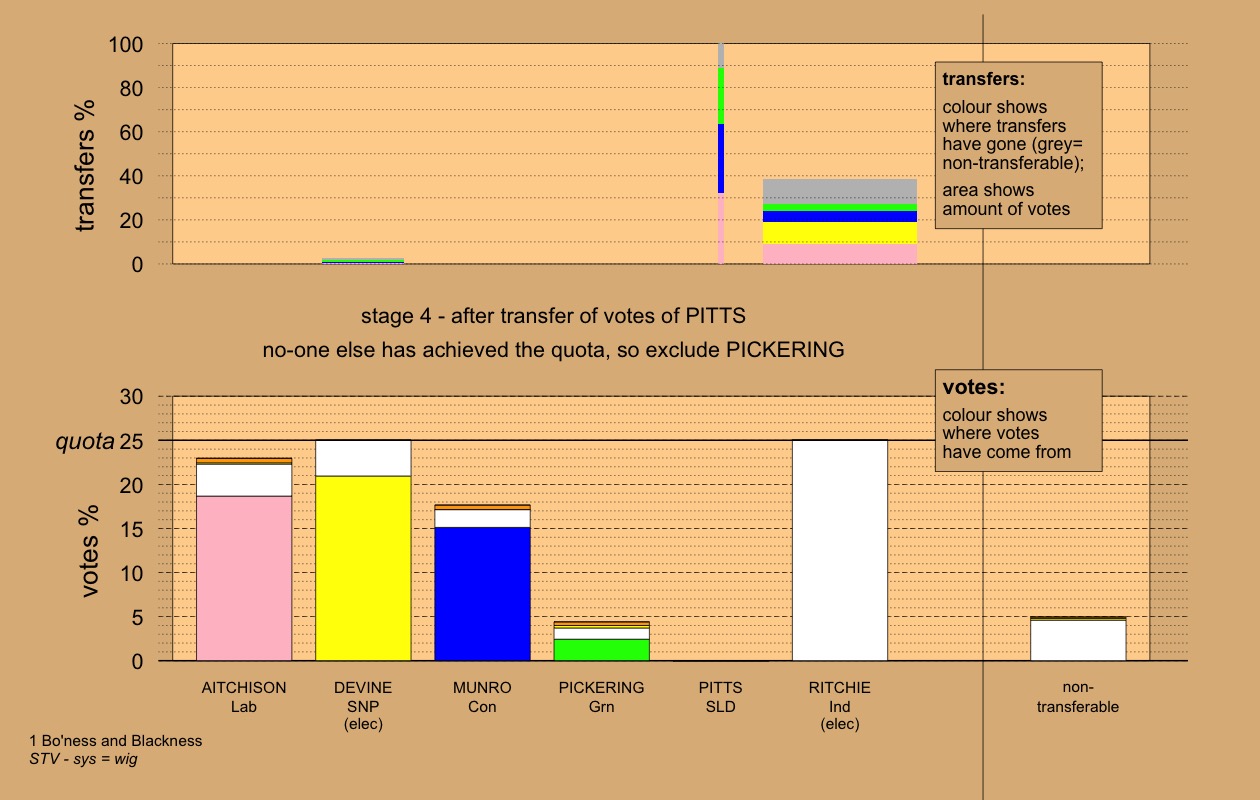Image resolution: width=1260 pixels, height=800 pixels.
Task: Click the RITCHIE Ind (elec) label
Action: point(839,705)
